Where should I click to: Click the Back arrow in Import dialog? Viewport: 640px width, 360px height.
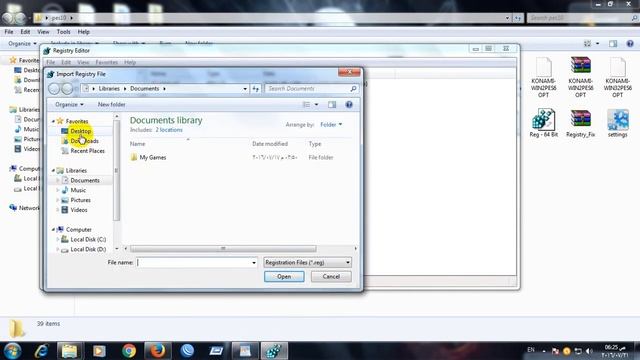(x=54, y=89)
